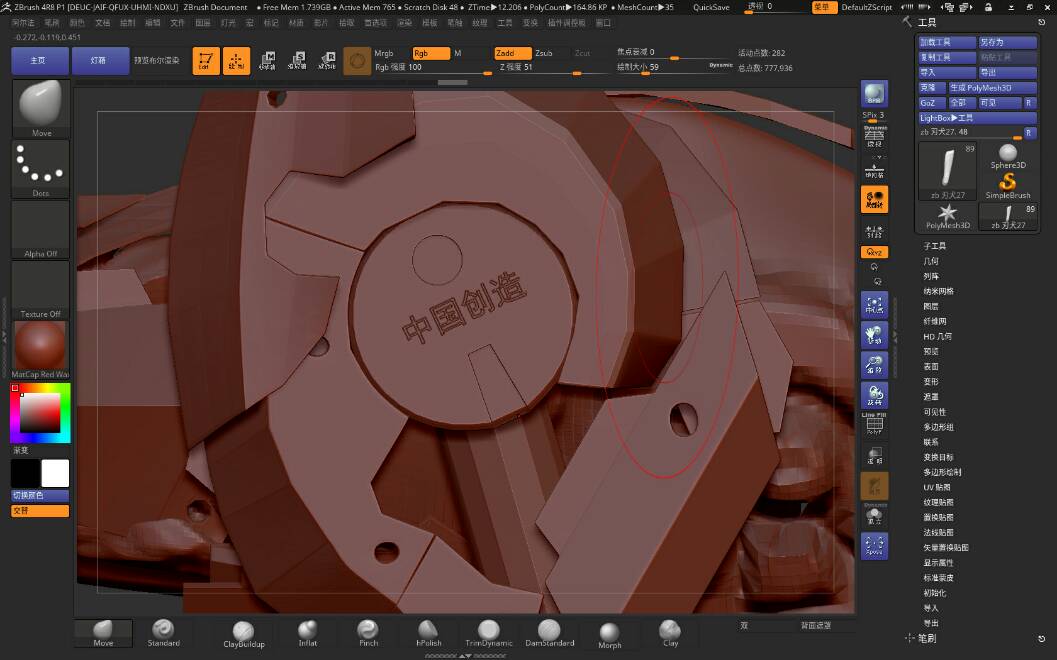The width and height of the screenshot is (1057, 660).
Task: Click the 导入 import button in tool panel
Action: 947,73
